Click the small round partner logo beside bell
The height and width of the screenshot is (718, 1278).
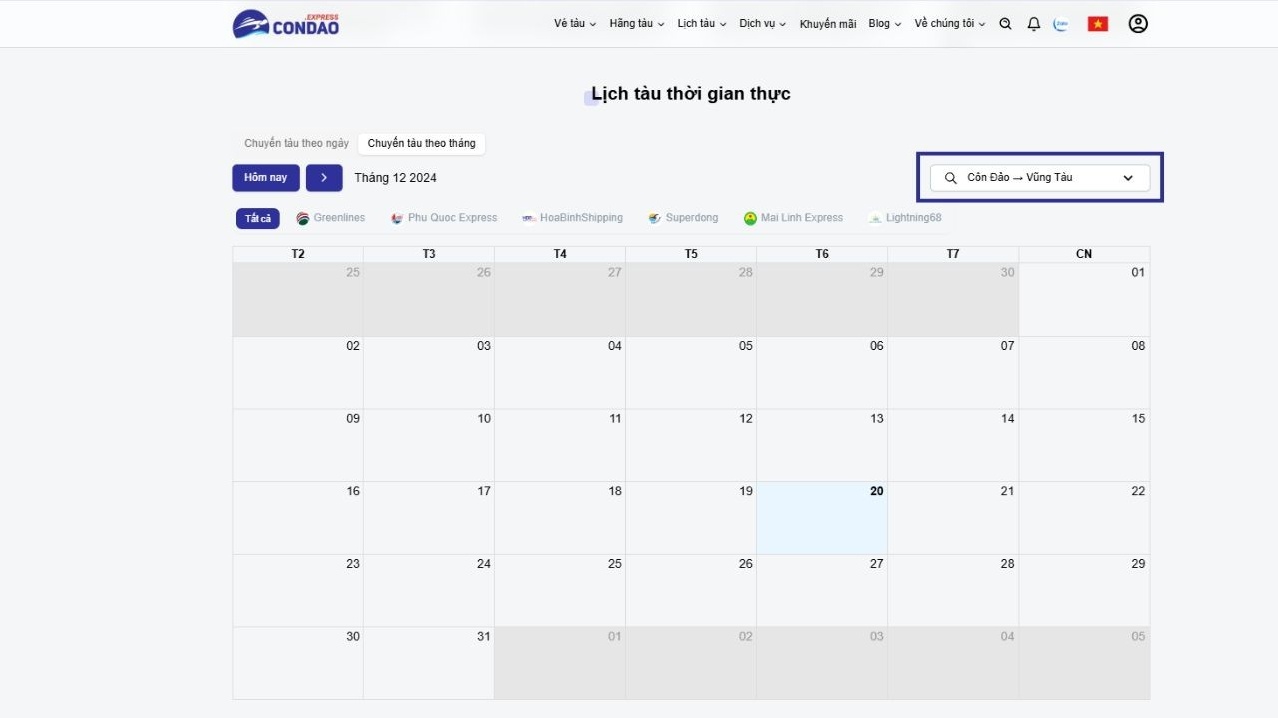coord(1062,24)
